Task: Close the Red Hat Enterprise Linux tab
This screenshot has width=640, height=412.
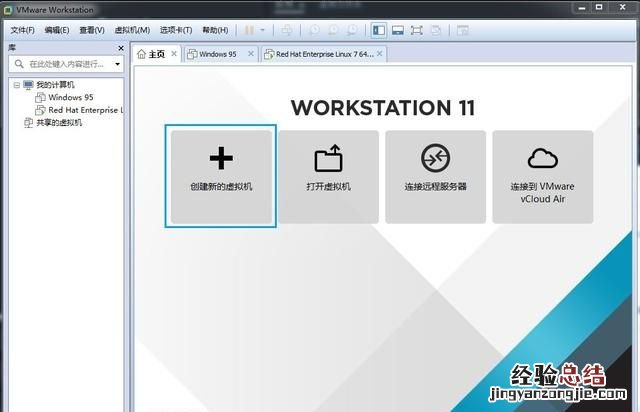Action: pyautogui.click(x=380, y=53)
